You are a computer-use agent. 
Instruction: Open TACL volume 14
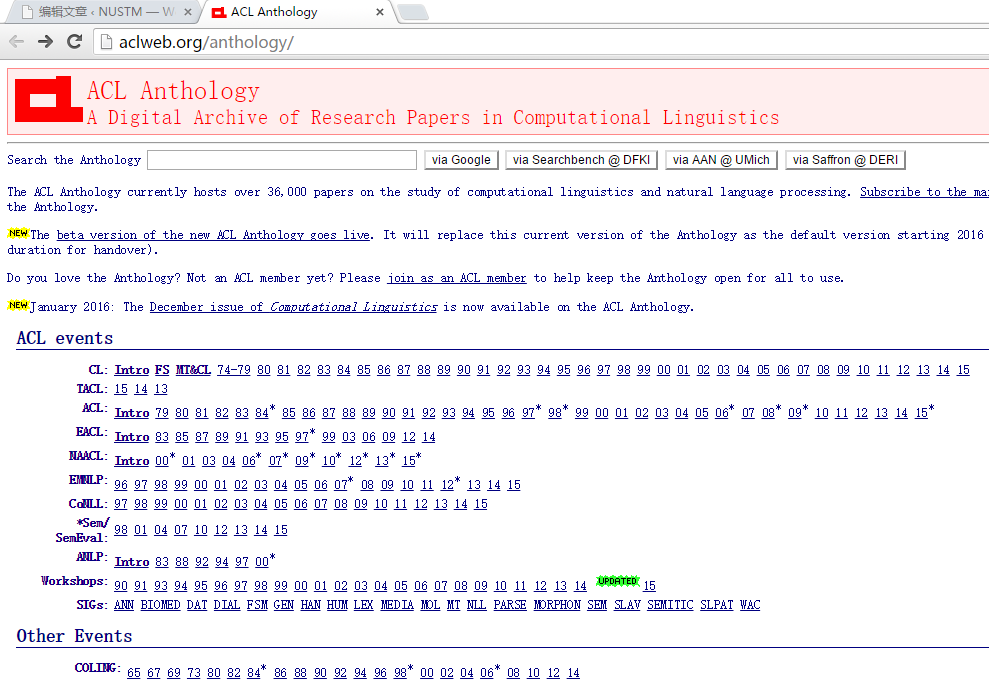[x=141, y=389]
